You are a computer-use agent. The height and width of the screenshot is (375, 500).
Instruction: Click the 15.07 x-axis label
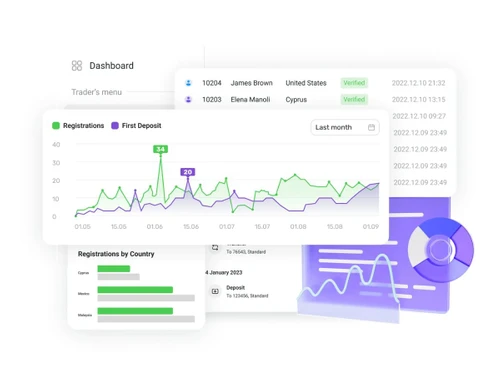(262, 227)
